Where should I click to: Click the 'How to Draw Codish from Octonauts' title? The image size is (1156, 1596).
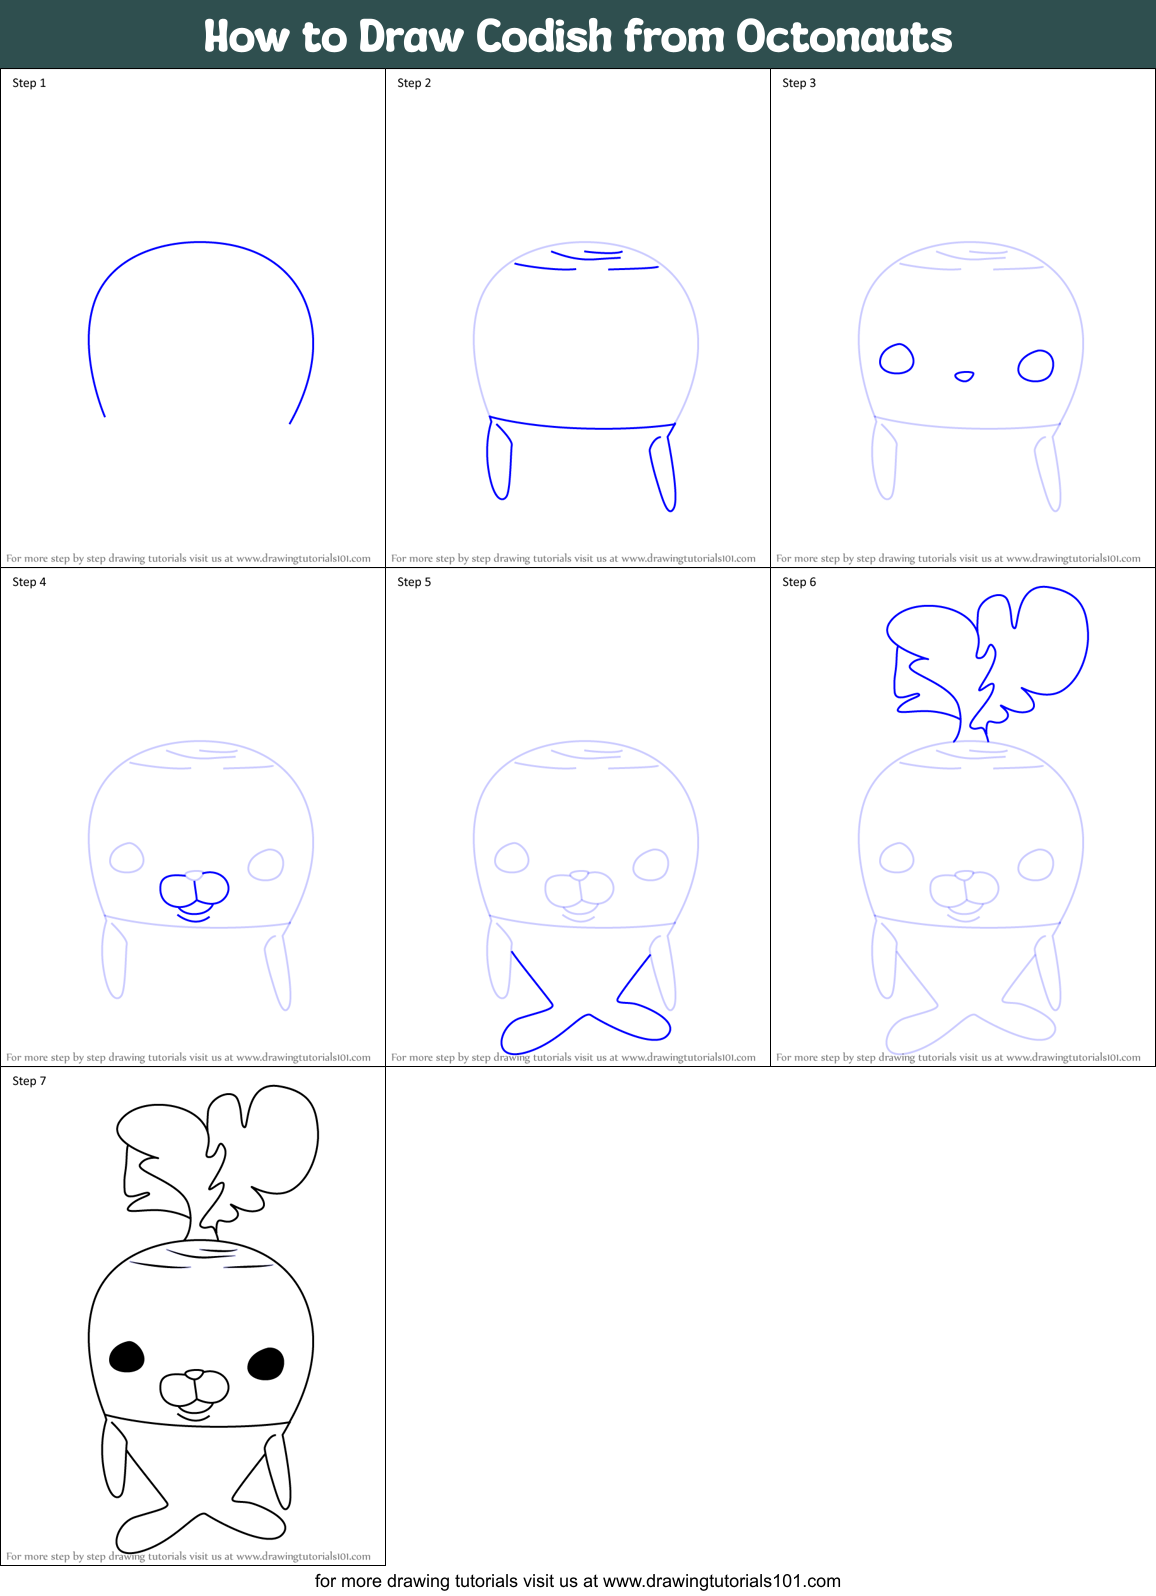click(x=578, y=36)
